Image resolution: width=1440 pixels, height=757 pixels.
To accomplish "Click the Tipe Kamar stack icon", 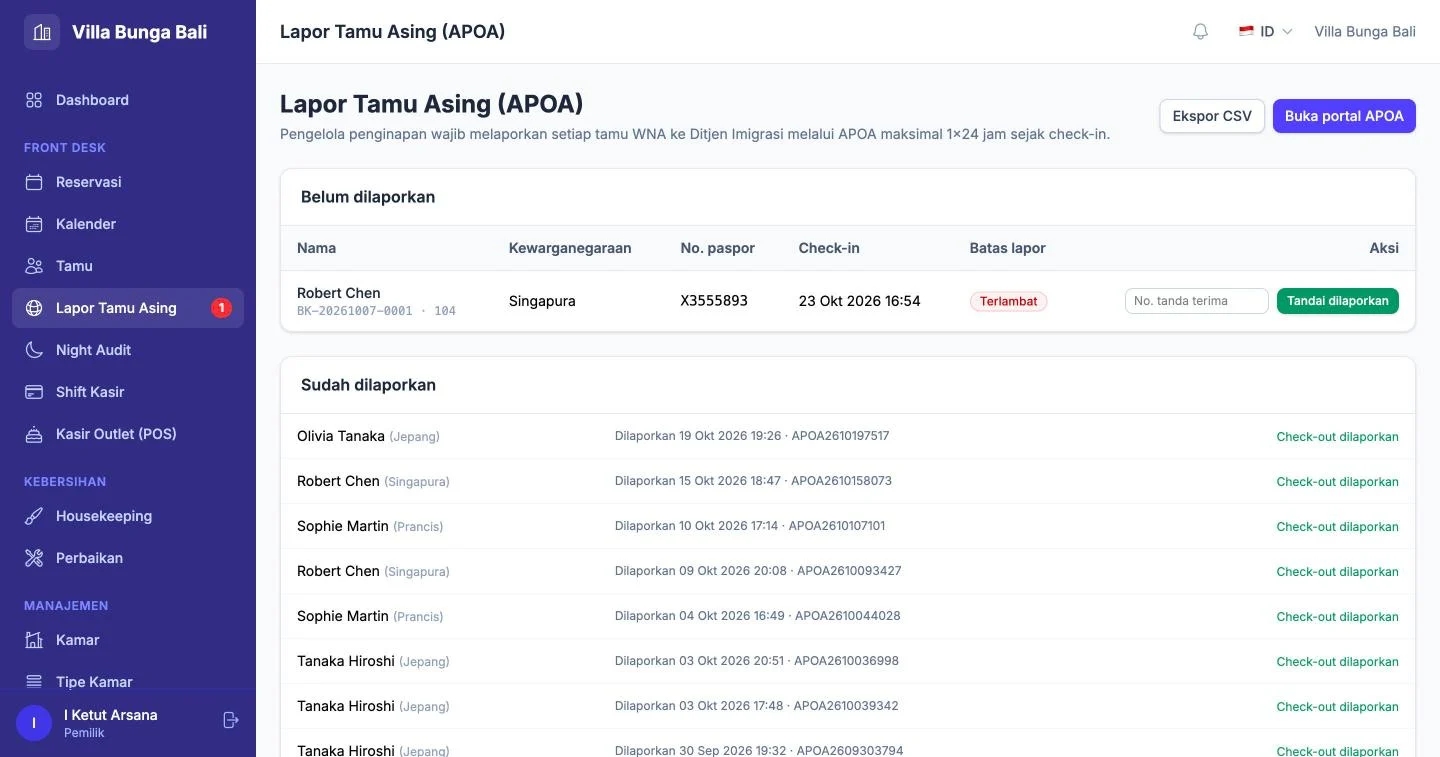I will [x=34, y=682].
